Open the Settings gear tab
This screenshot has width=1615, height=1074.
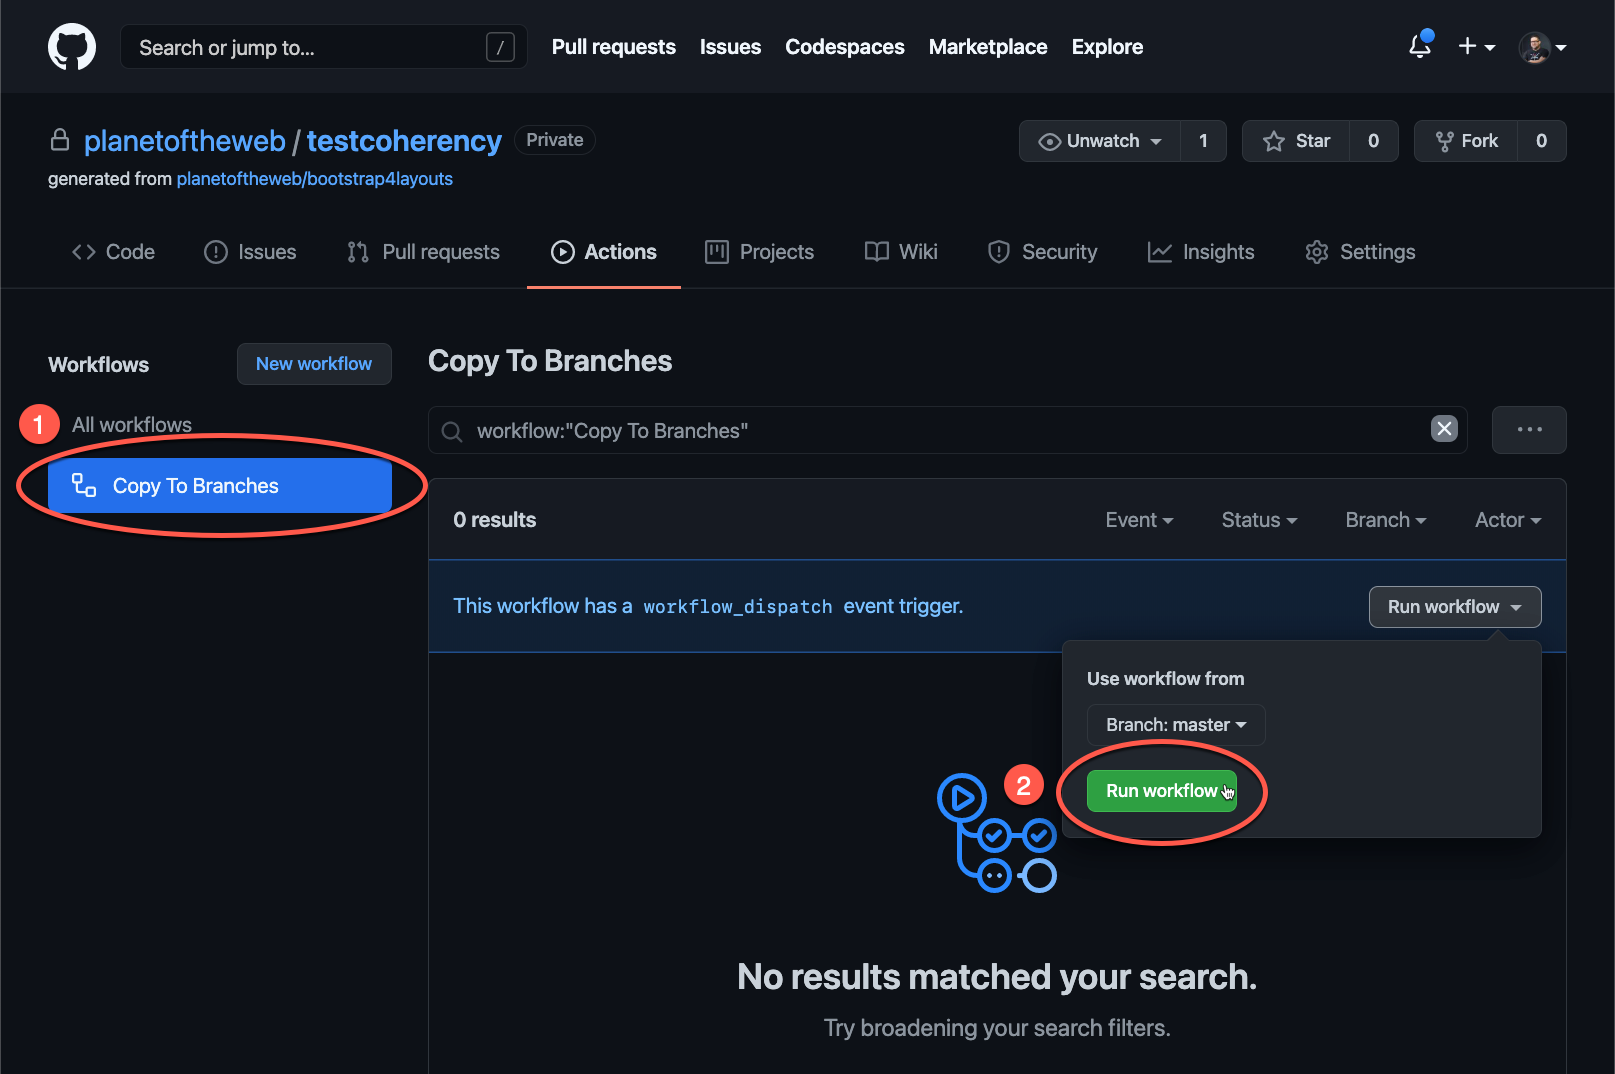pos(1360,252)
